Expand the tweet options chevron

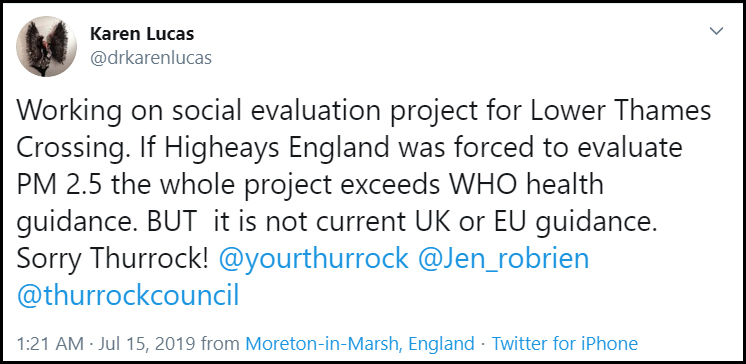click(x=716, y=31)
